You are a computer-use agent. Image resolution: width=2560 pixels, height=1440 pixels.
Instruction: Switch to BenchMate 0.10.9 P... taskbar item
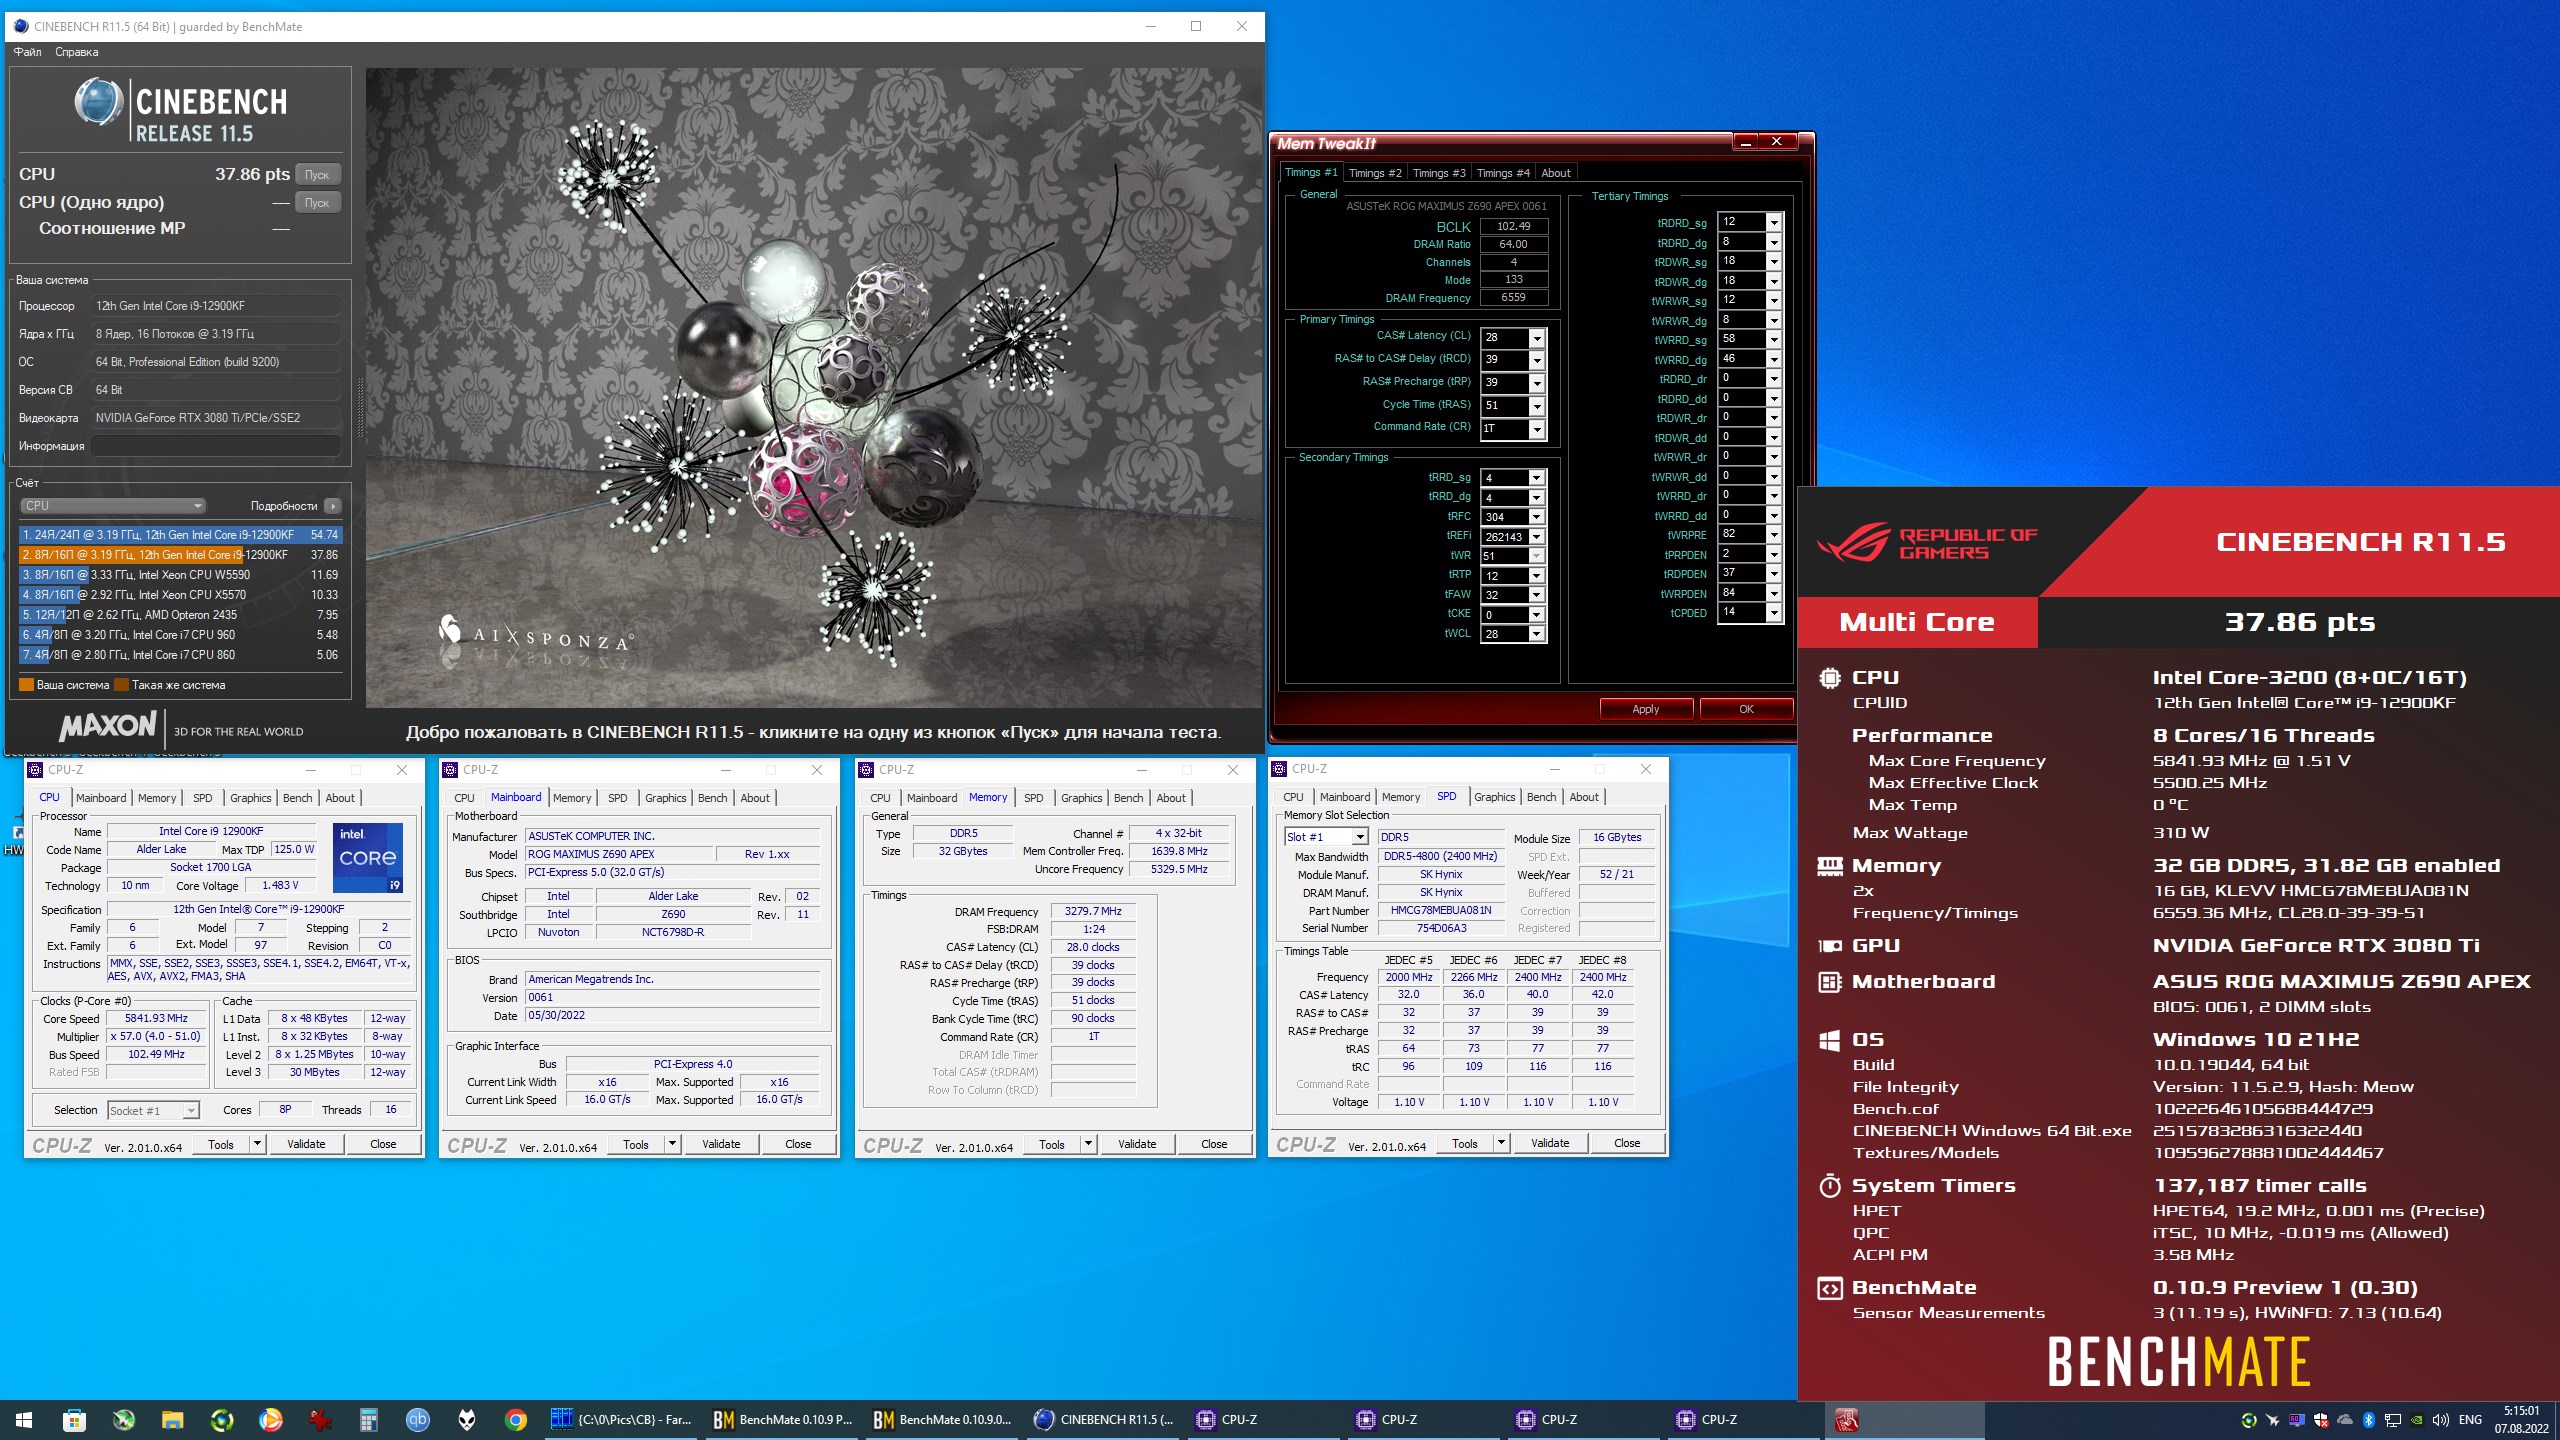point(782,1419)
